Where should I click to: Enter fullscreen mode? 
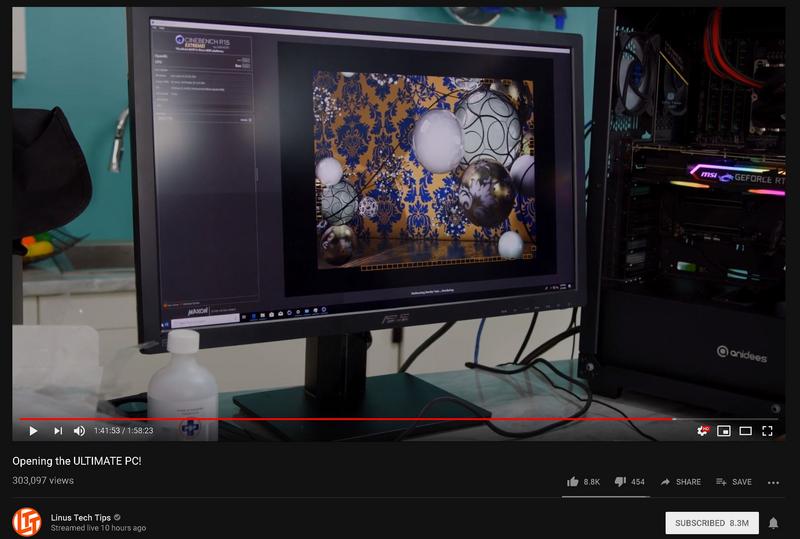tap(767, 431)
